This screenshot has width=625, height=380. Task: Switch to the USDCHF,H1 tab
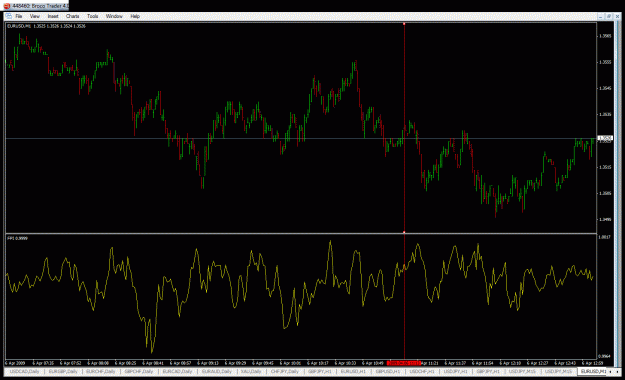click(422, 372)
